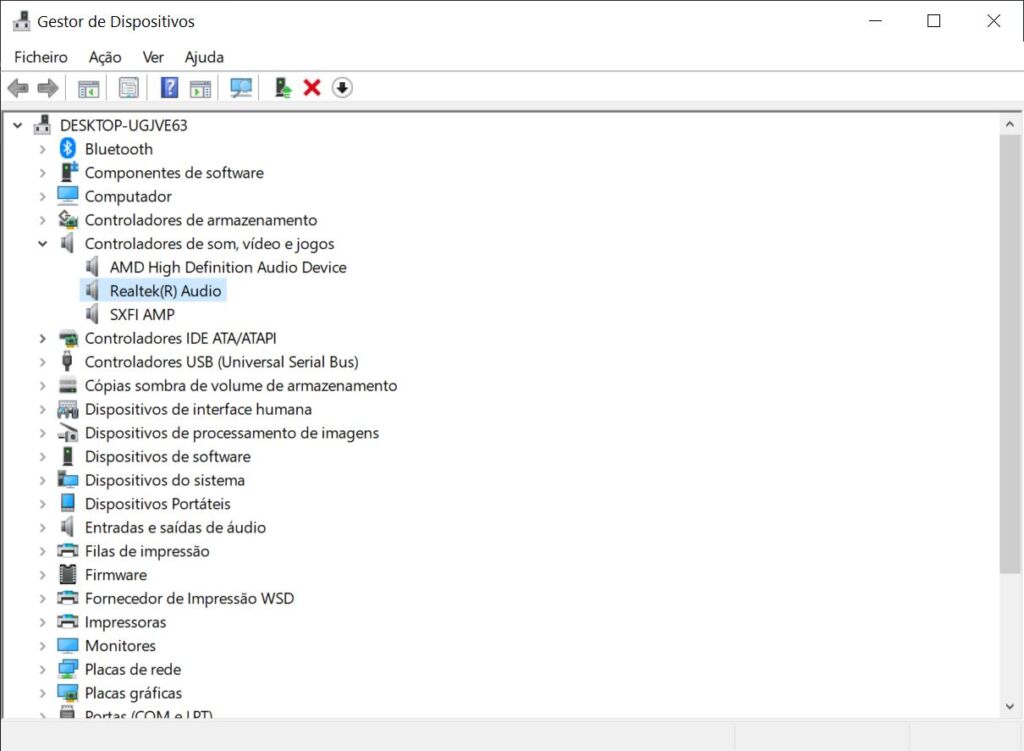The width and height of the screenshot is (1024, 751).
Task: Click the scan for hardware changes icon
Action: pyautogui.click(x=241, y=88)
